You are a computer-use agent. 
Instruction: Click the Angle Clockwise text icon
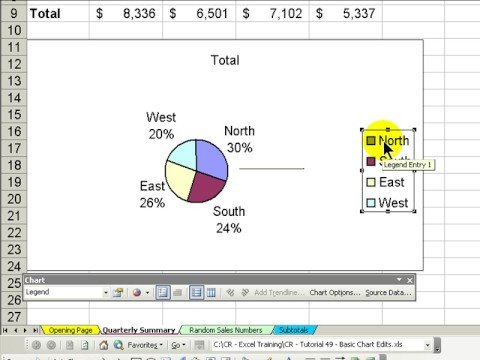point(230,293)
